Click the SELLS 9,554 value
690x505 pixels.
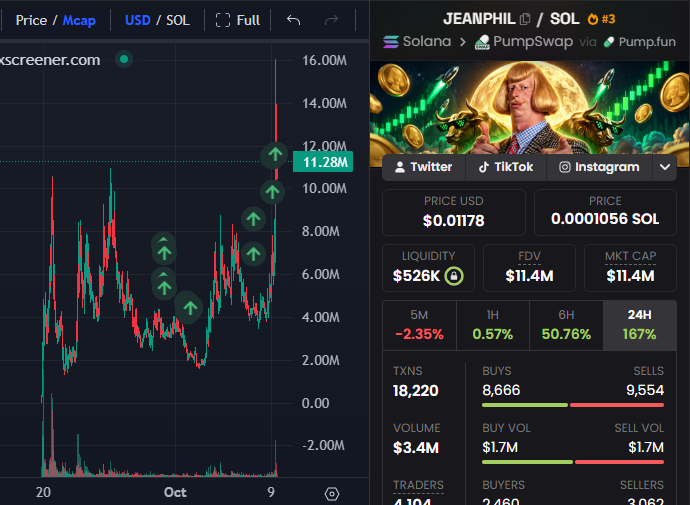[x=645, y=390]
